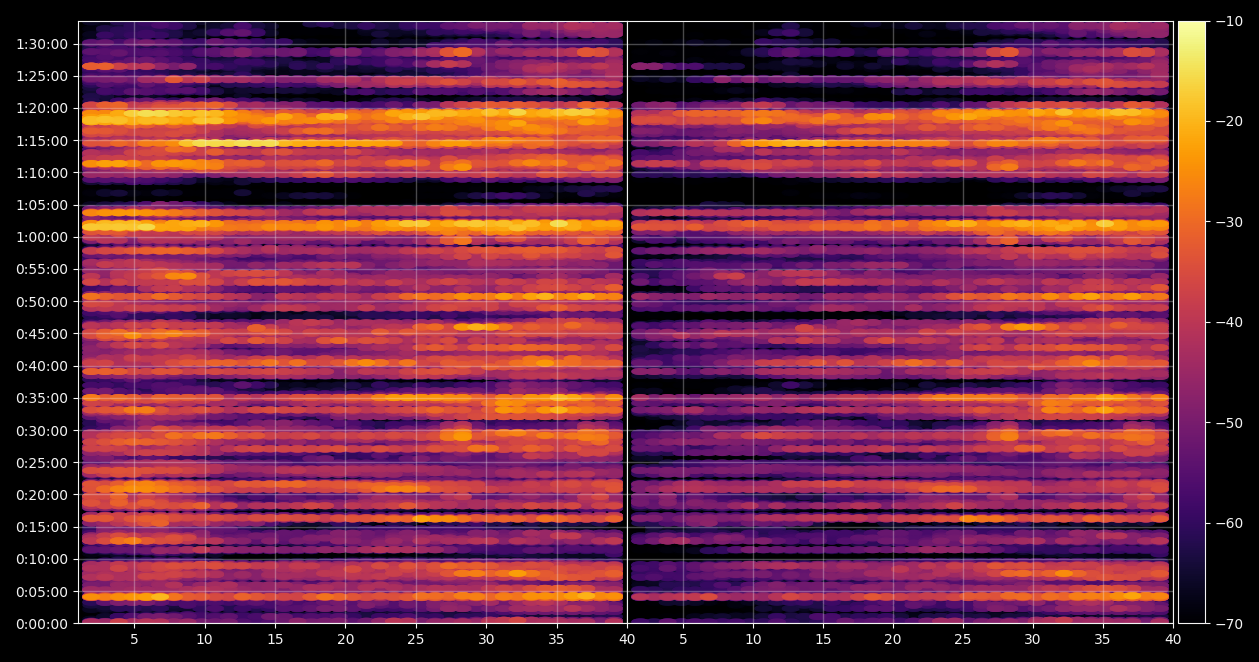Click the 0:05:00 y-axis tick label
The height and width of the screenshot is (662, 1259).
point(42,592)
